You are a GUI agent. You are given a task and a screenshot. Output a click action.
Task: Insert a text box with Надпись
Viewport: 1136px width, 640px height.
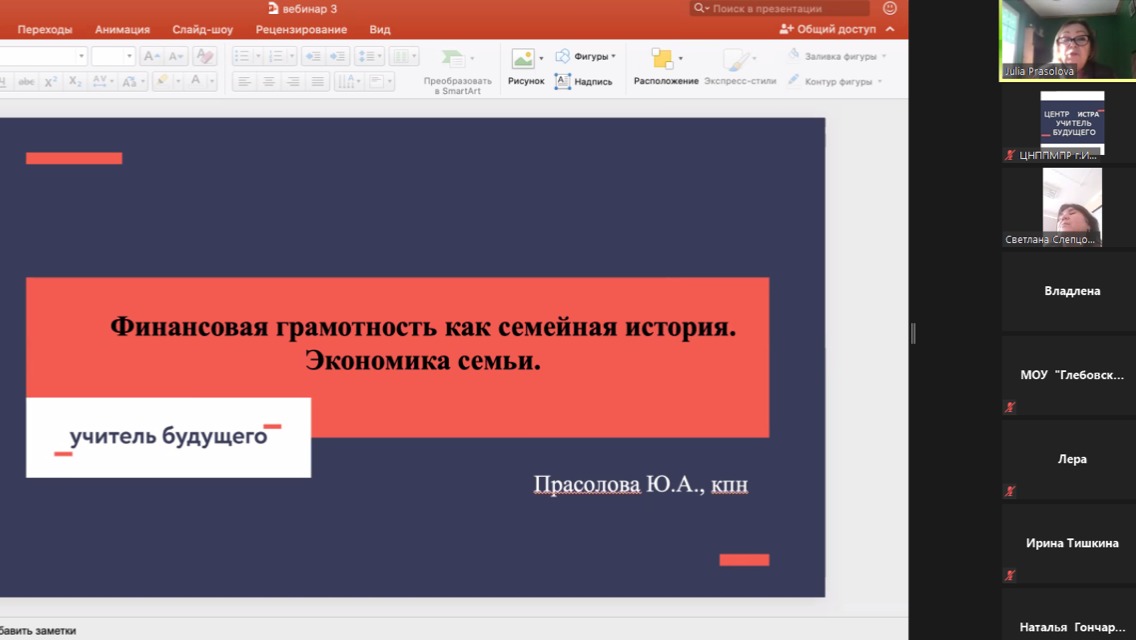[x=589, y=81]
